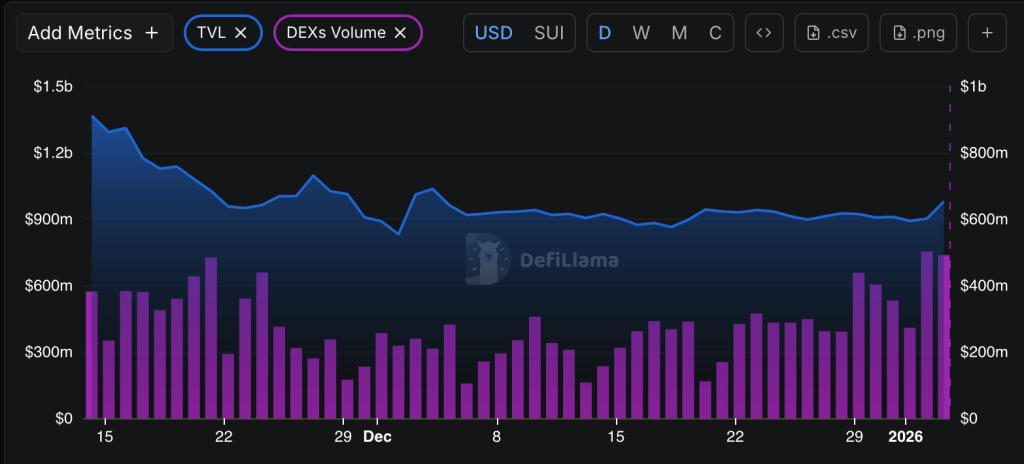Remove the TVL metric with its X

click(240, 33)
